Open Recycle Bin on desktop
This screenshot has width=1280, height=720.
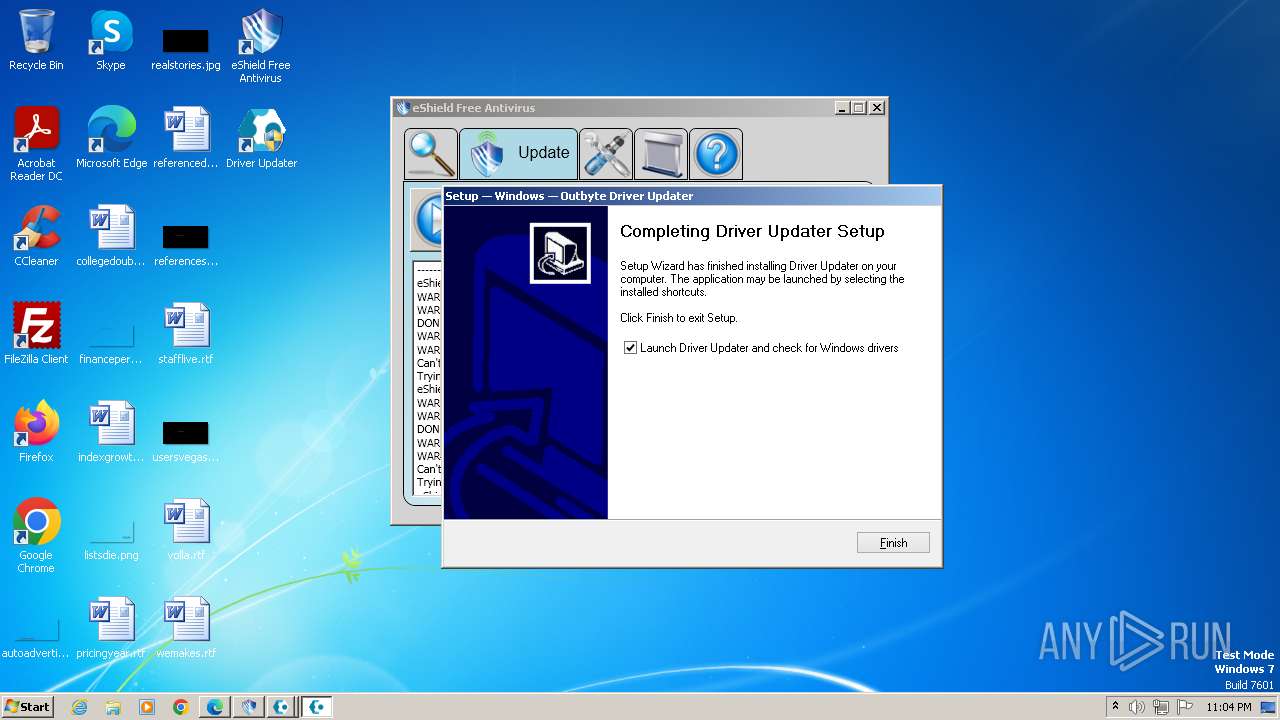36,41
